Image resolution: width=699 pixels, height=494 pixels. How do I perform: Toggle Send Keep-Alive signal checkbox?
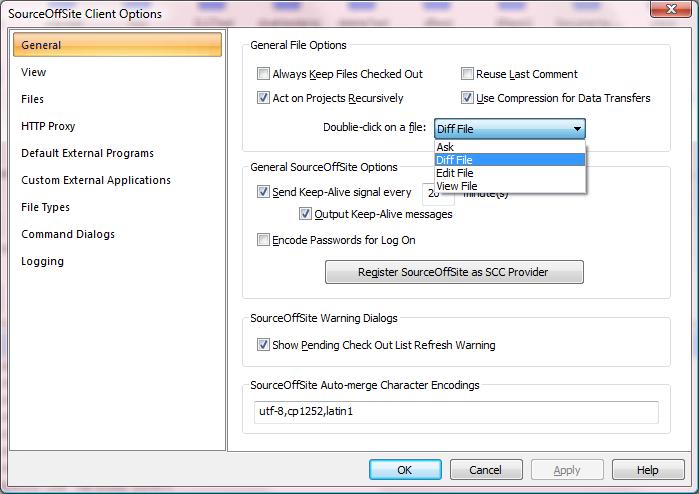tap(264, 192)
